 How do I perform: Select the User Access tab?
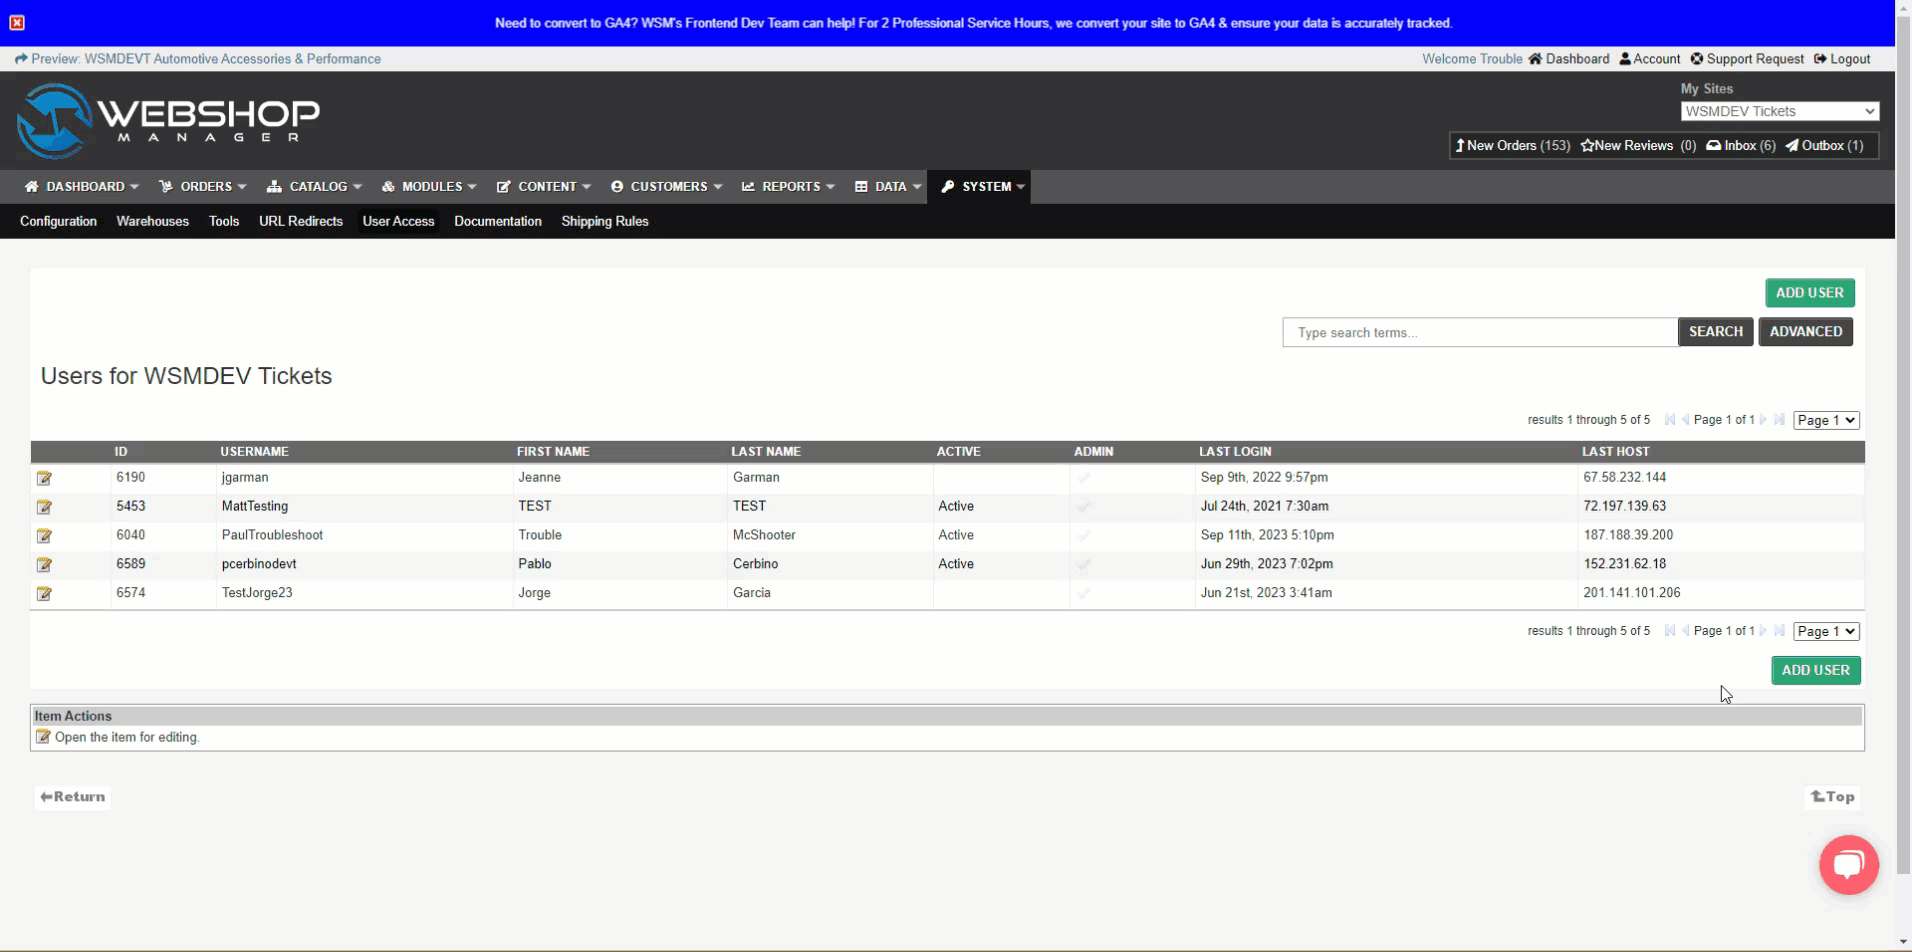pyautogui.click(x=398, y=221)
